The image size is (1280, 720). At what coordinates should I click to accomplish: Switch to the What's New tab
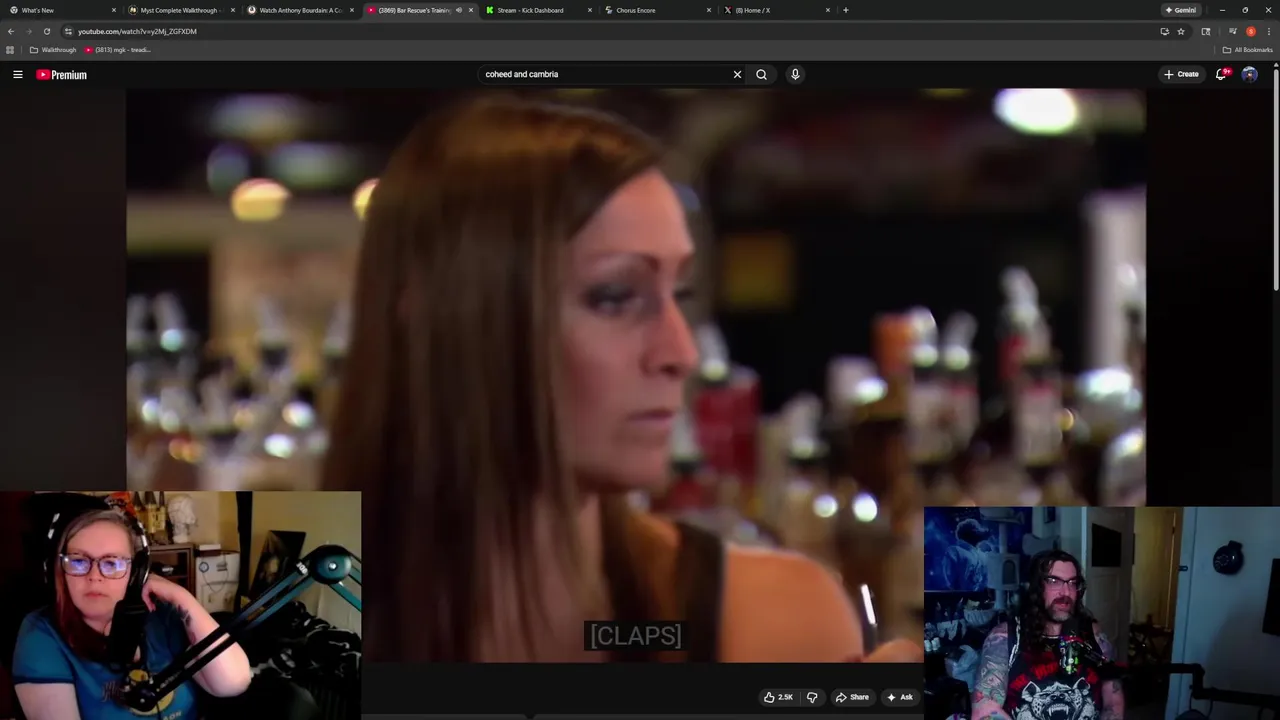tap(62, 10)
